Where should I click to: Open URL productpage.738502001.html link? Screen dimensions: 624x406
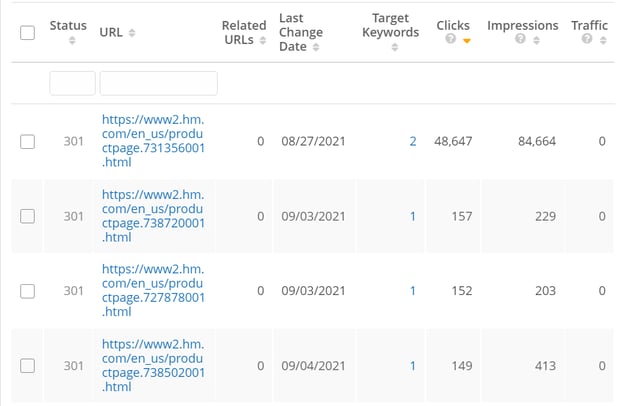[153, 365]
